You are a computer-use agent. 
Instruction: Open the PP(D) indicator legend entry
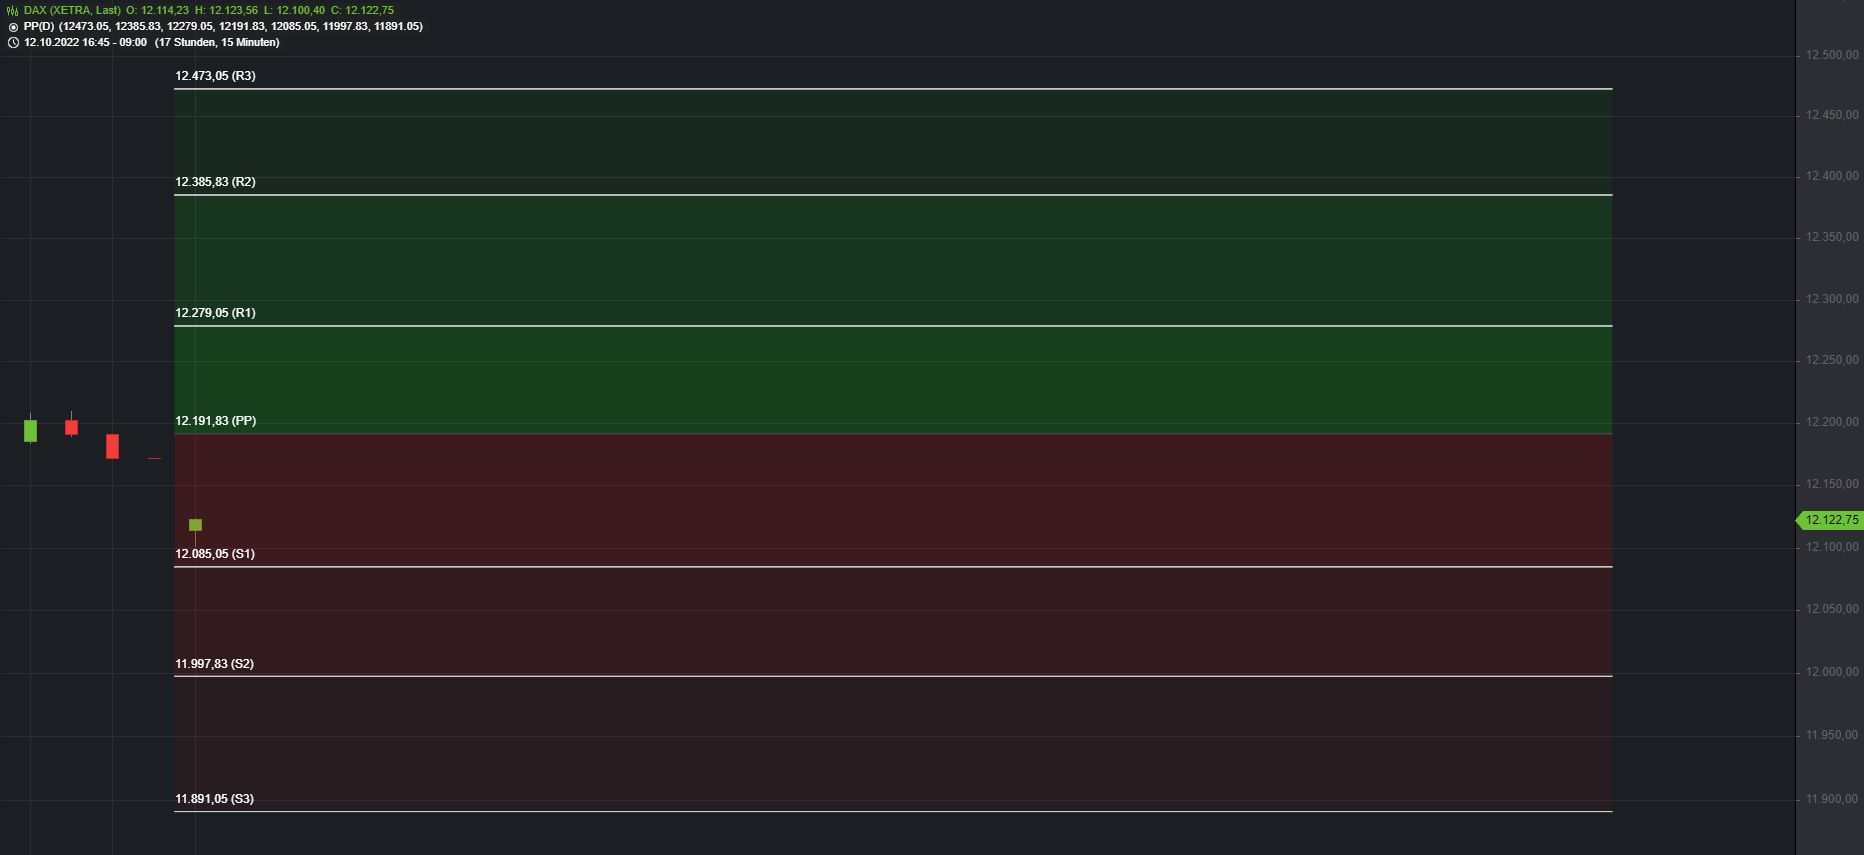click(40, 27)
